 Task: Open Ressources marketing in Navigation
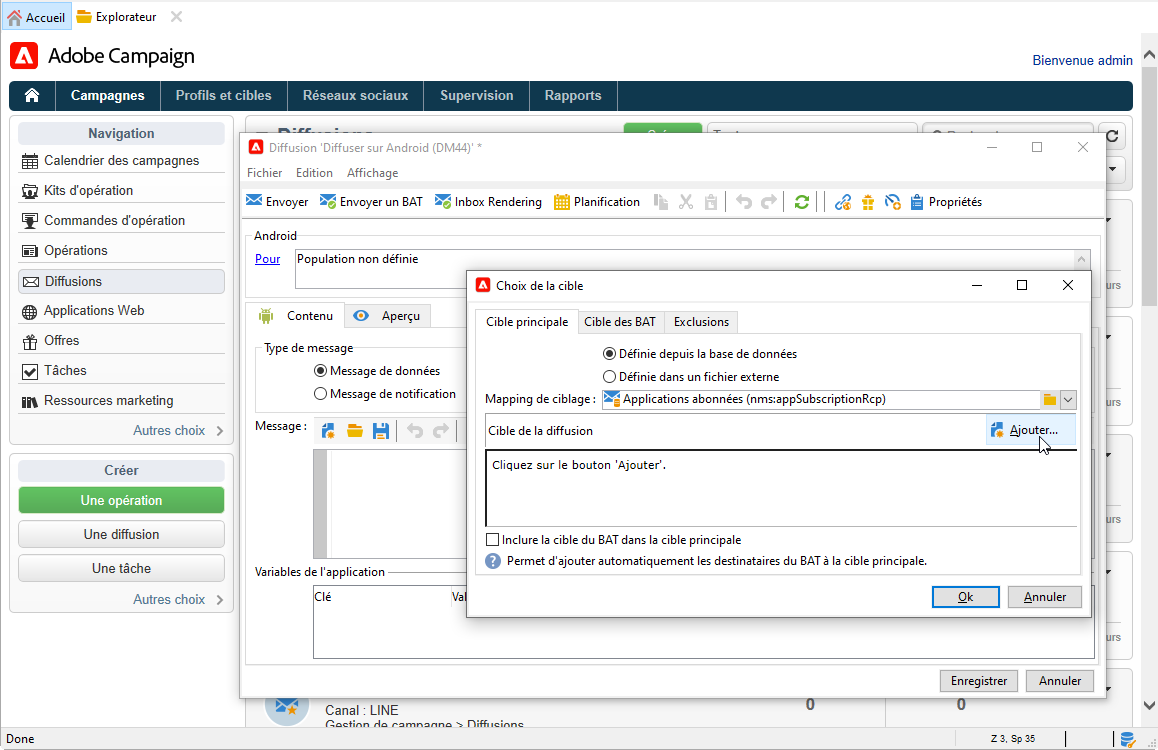click(121, 401)
